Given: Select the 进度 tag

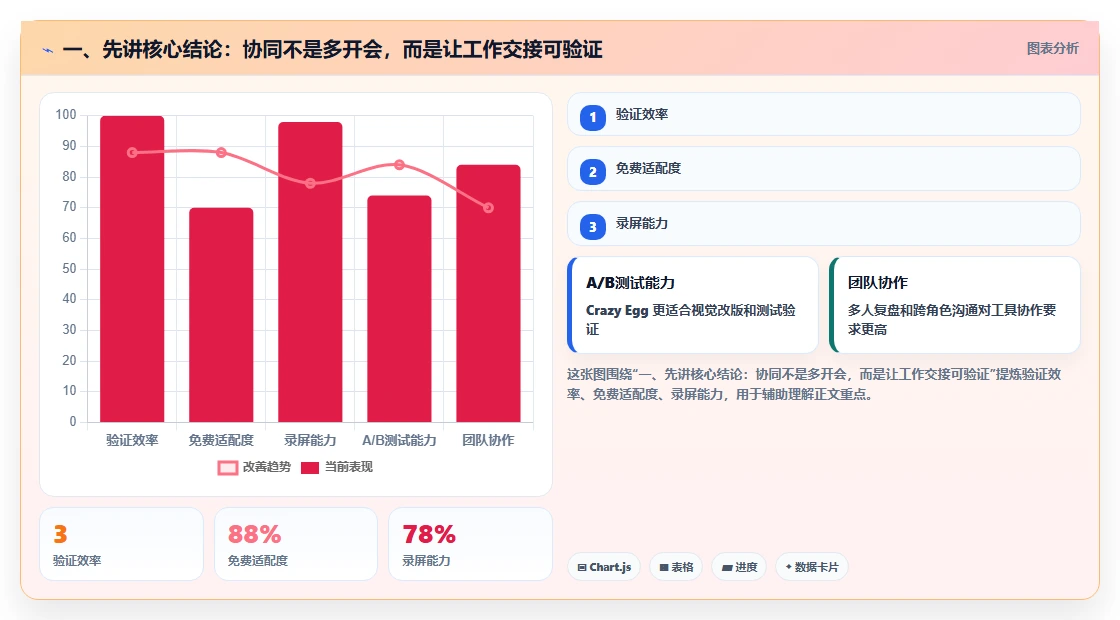Looking at the screenshot, I should pyautogui.click(x=739, y=567).
